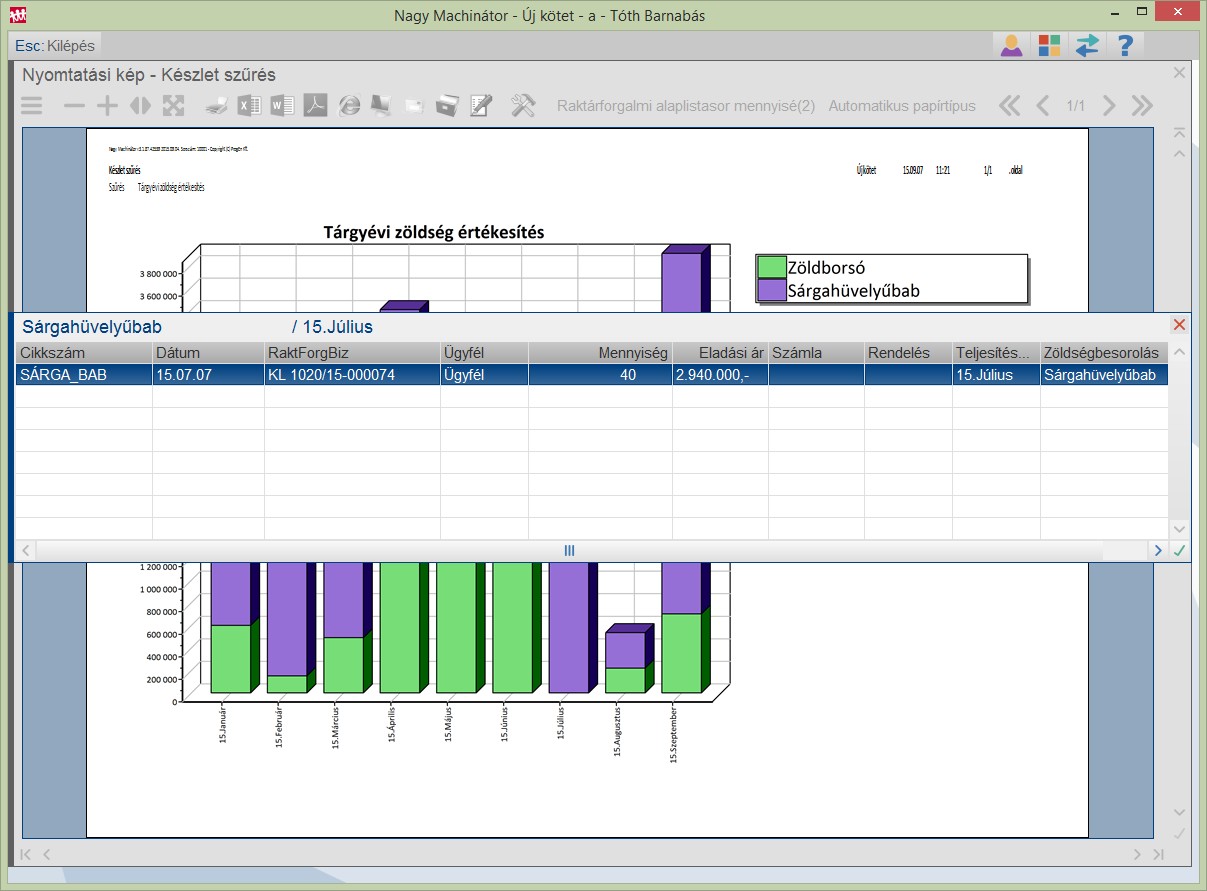Open the tools wrench-and-hammer settings icon

(x=523, y=106)
